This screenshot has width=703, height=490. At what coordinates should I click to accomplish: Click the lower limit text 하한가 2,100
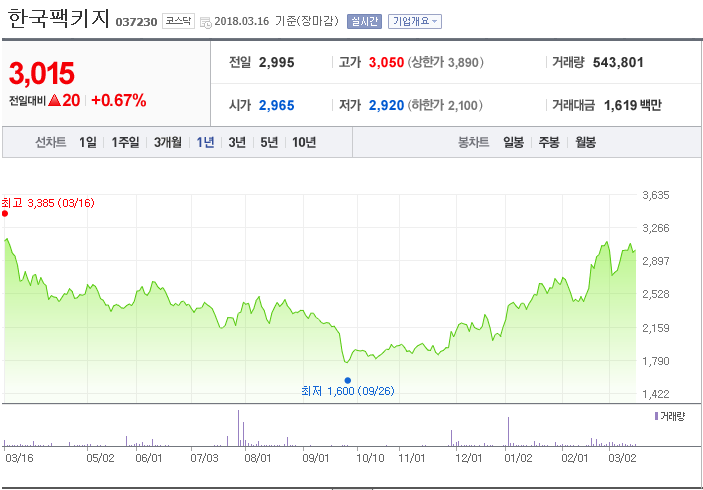[x=445, y=105]
